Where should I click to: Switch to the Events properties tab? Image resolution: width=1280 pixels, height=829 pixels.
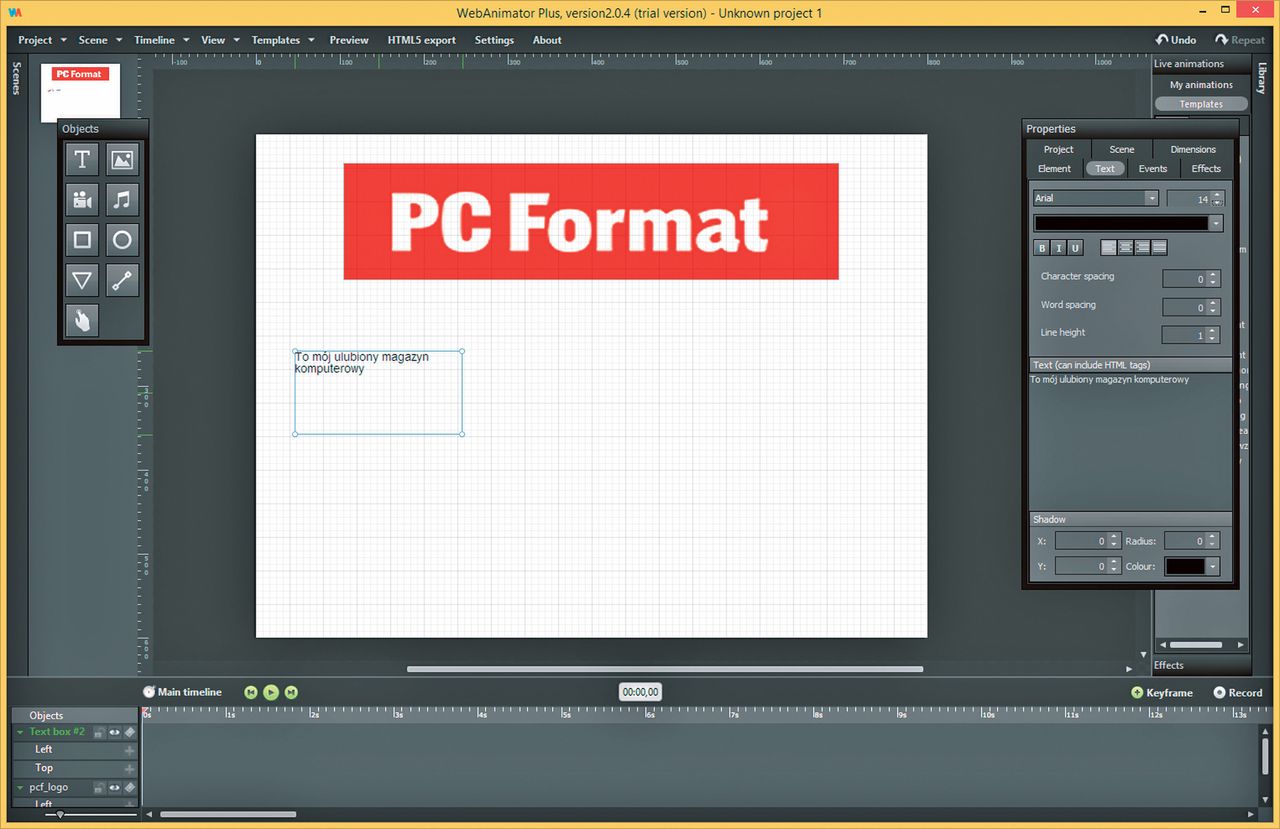tap(1153, 168)
